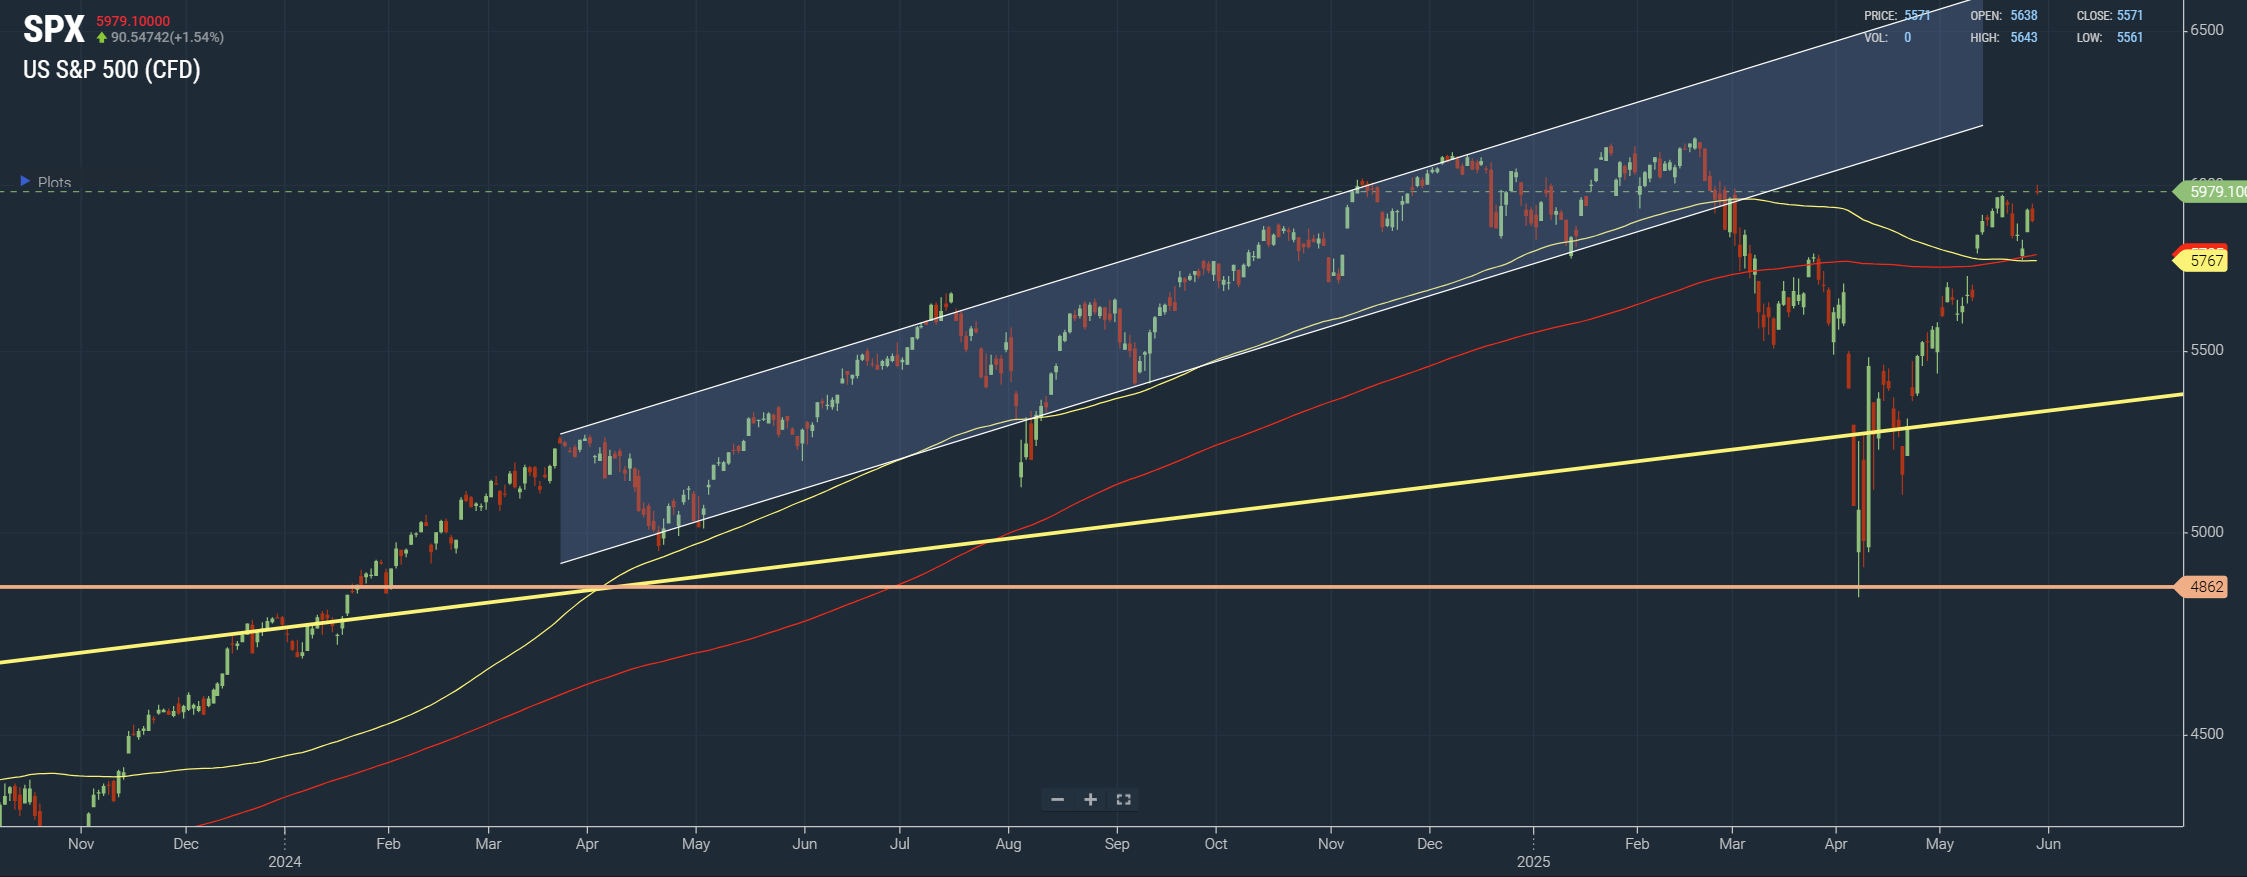2247x877 pixels.
Task: Select the CLOSE value 5571
Action: click(x=2130, y=16)
